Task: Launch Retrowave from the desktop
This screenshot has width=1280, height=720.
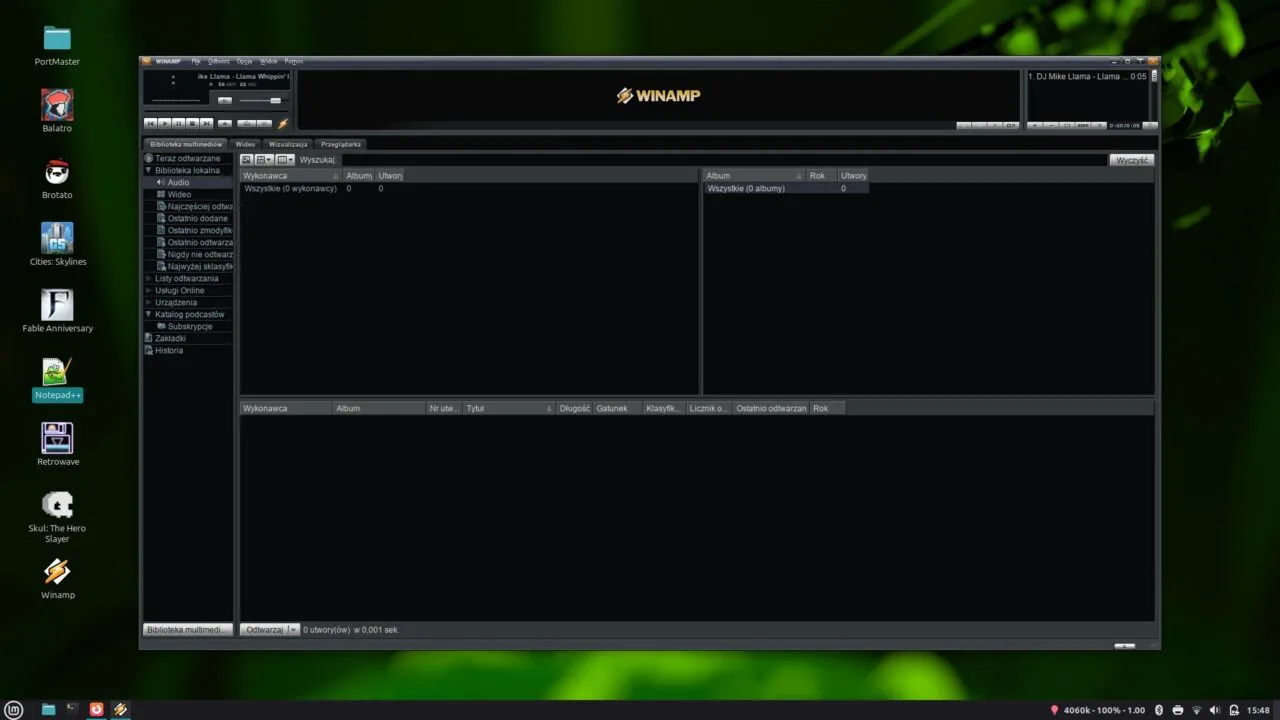Action: pos(57,445)
